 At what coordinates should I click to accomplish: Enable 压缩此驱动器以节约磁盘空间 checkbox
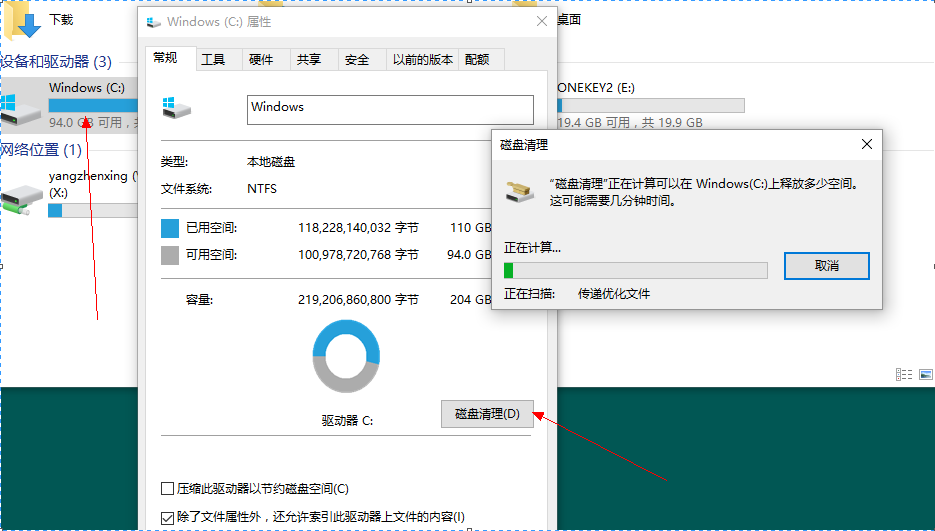tap(168, 489)
